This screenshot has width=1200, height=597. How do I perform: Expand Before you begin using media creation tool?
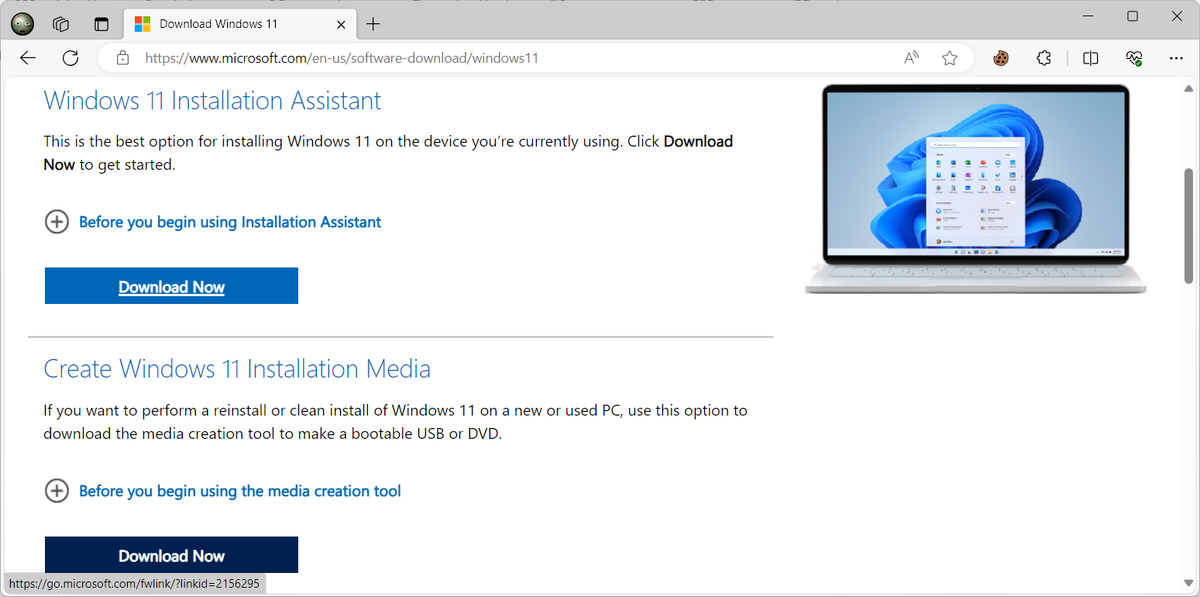coord(223,491)
